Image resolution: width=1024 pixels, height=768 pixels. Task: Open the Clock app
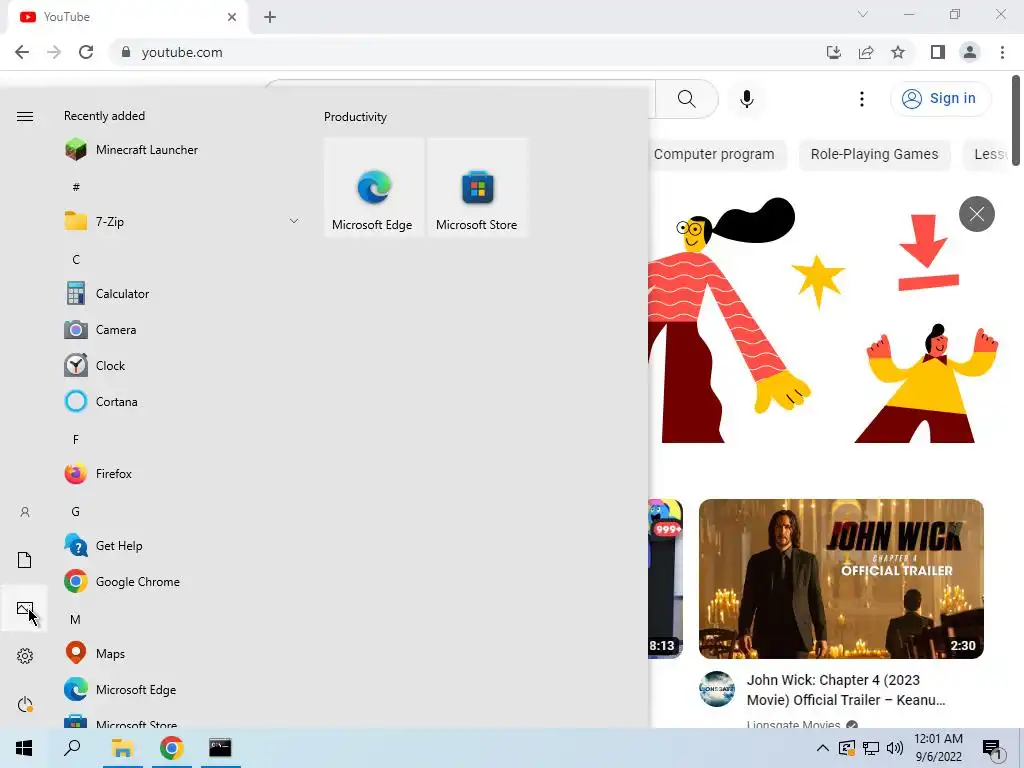pos(182,366)
